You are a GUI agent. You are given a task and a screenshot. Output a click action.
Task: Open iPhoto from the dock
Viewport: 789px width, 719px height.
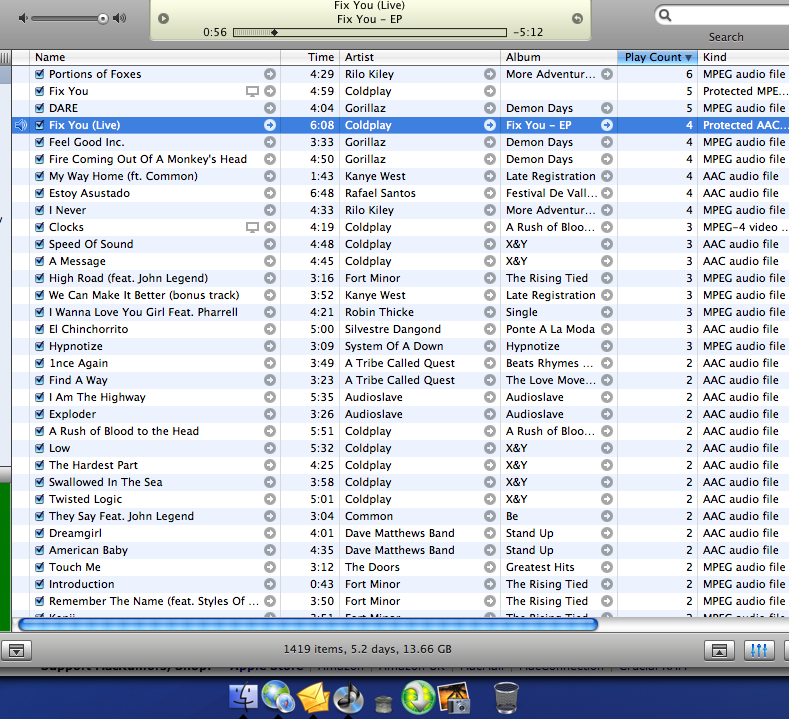(x=454, y=697)
